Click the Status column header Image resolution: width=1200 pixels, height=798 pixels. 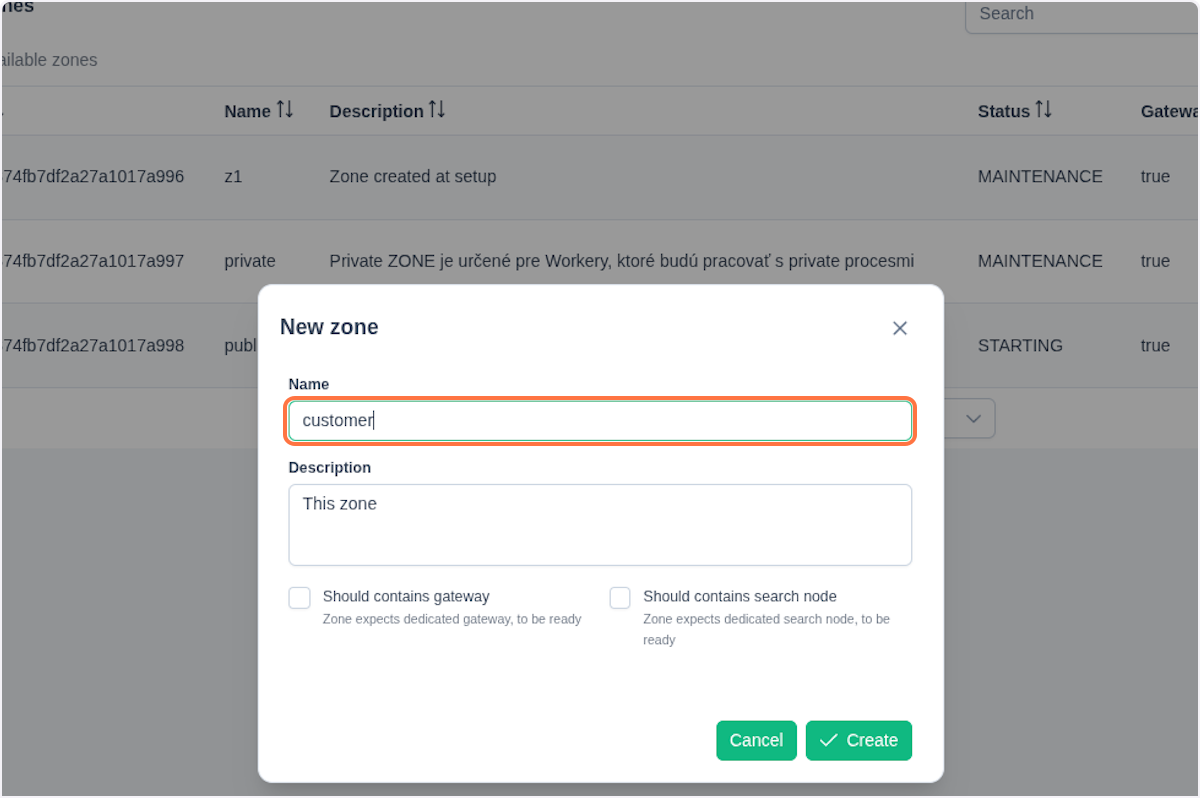tap(1003, 111)
